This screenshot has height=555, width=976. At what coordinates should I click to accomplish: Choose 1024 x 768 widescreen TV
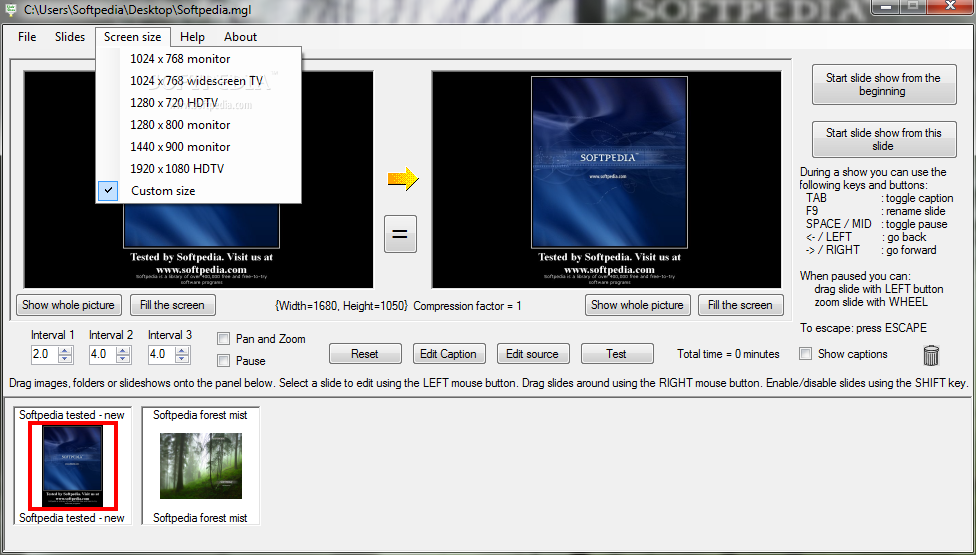click(199, 80)
